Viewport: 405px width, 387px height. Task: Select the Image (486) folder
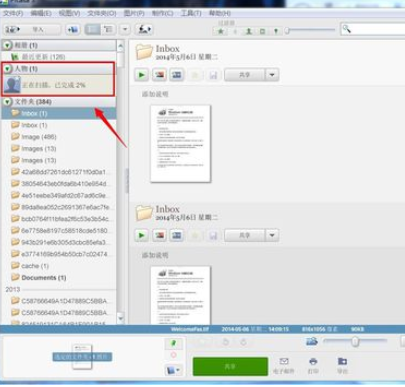[39, 137]
